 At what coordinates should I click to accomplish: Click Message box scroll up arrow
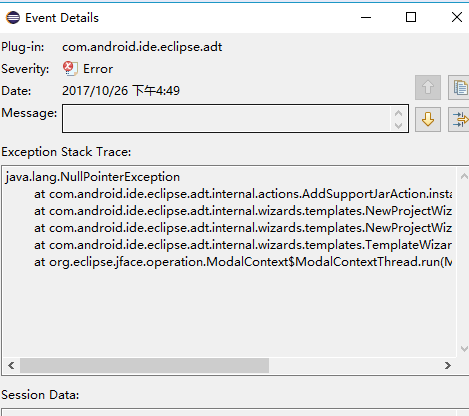(x=398, y=113)
